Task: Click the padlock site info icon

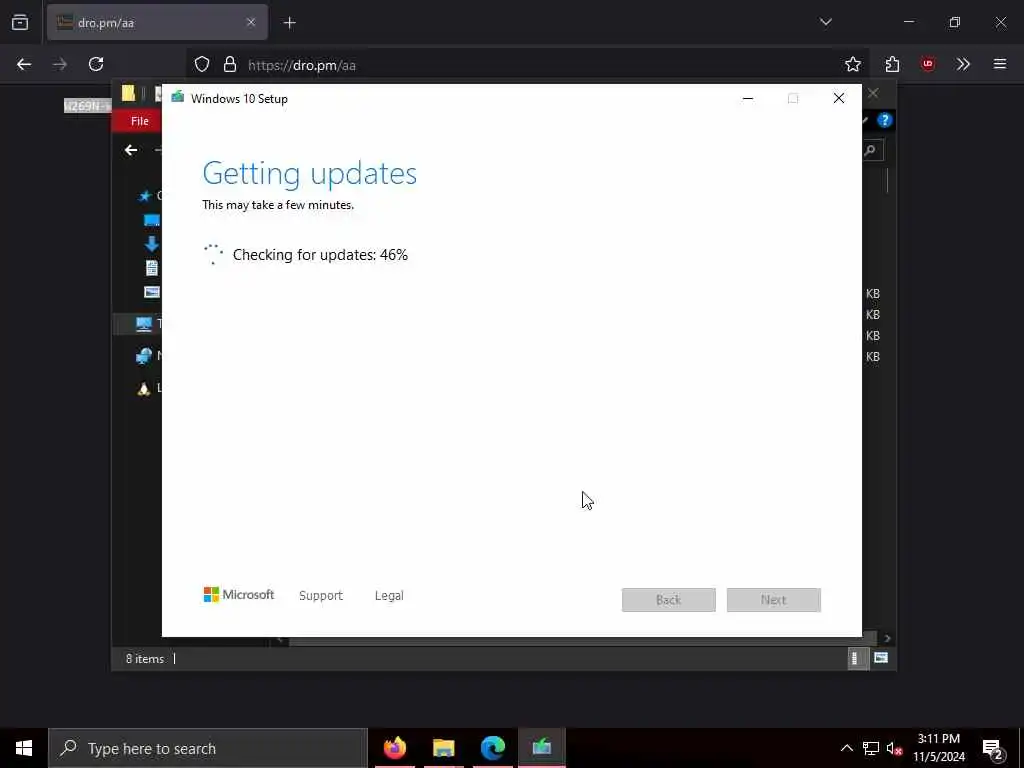Action: [229, 64]
